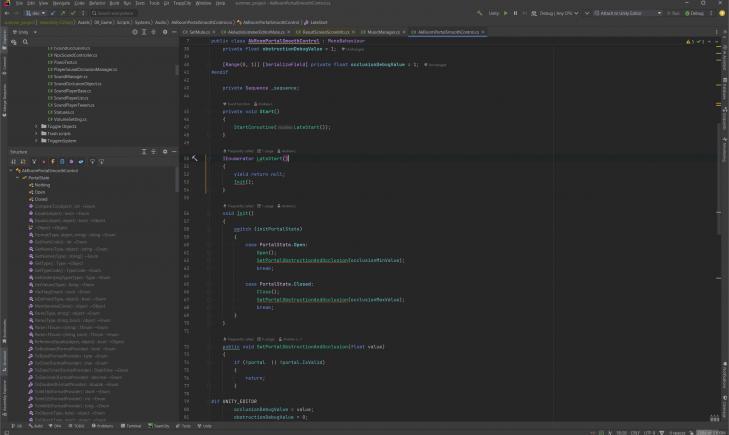
Task: Click the editor tabs overflow menu icon
Action: 716,32
